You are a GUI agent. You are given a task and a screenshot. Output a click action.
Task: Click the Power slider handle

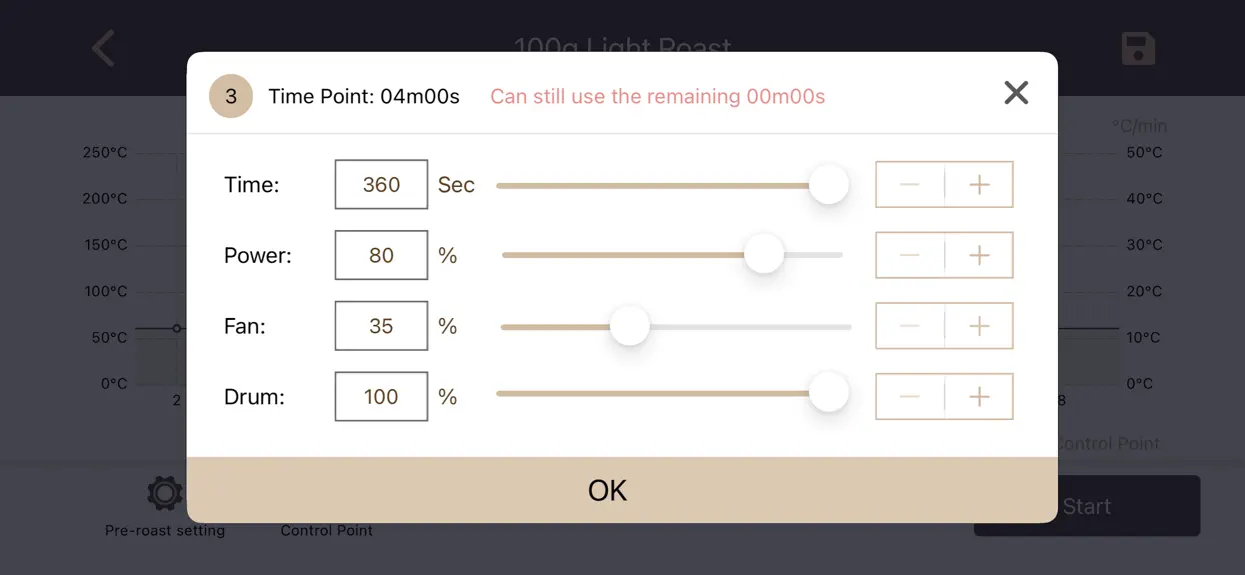[764, 254]
